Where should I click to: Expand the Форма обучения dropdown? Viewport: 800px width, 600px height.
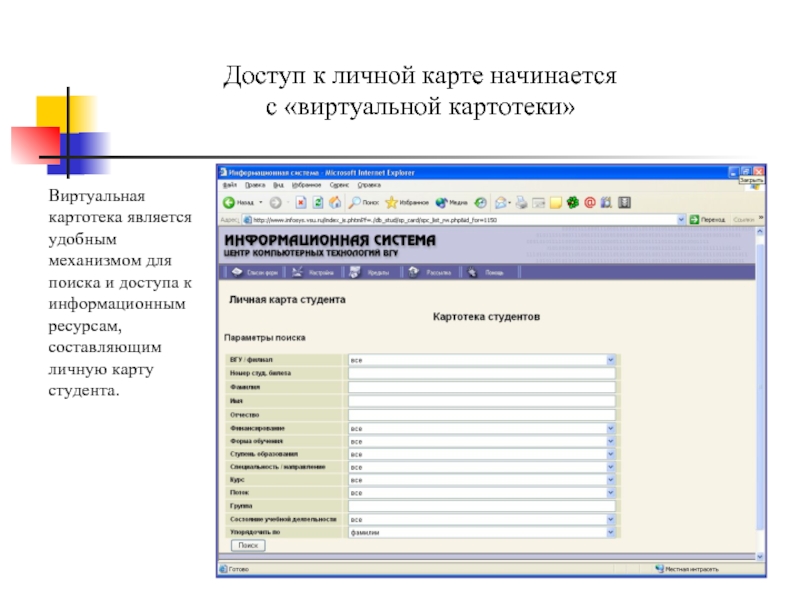pos(610,441)
